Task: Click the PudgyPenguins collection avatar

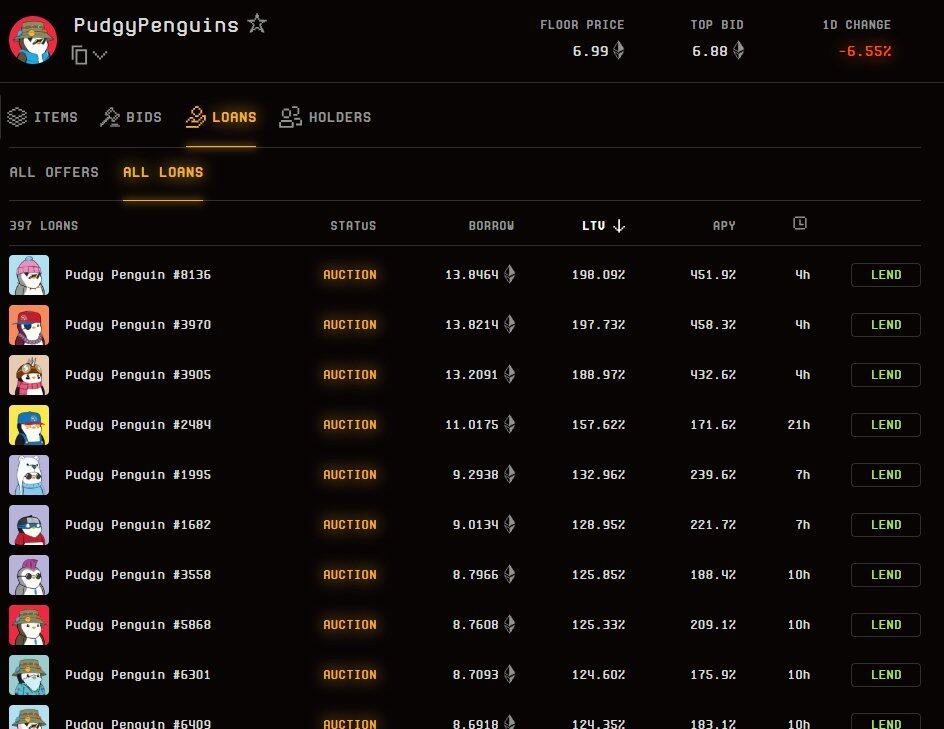Action: [33, 39]
